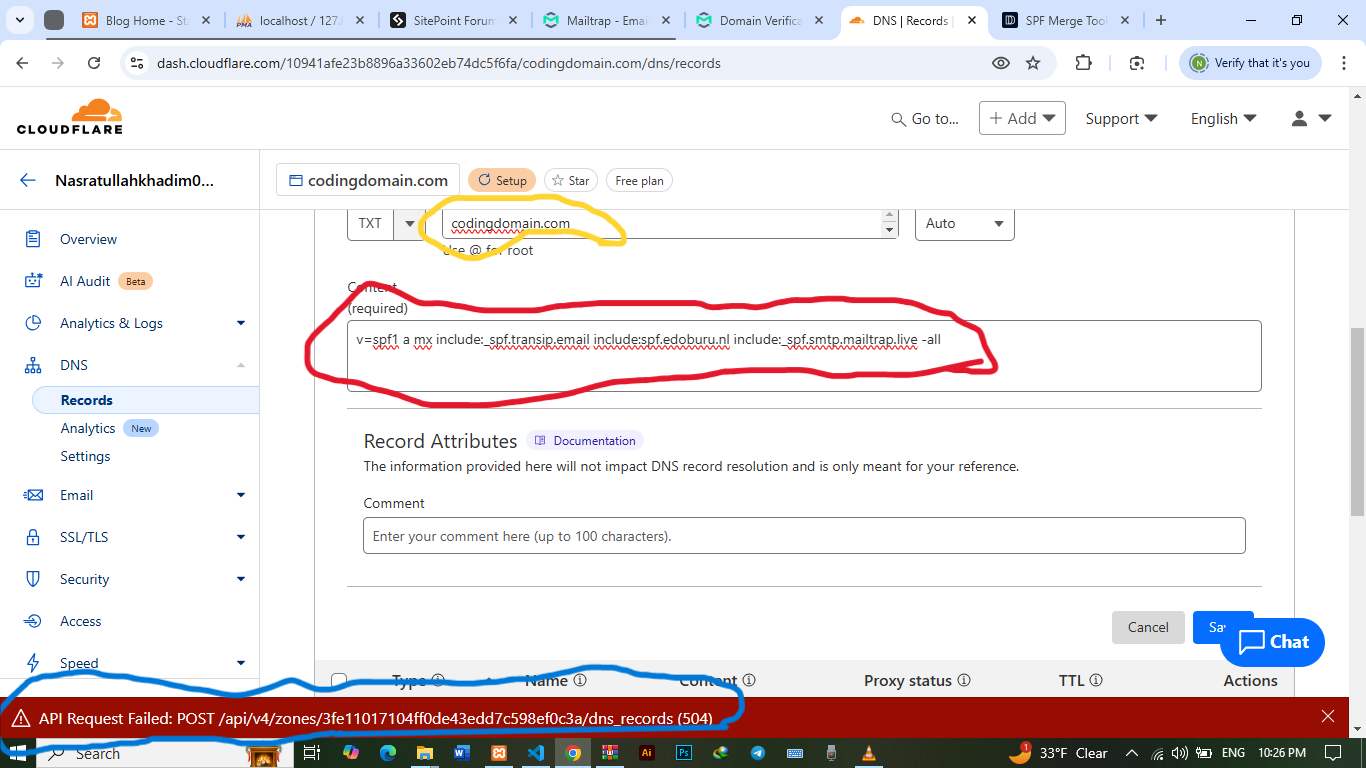Change language via English dropdown
Image resolution: width=1366 pixels, height=768 pixels.
pos(1223,118)
